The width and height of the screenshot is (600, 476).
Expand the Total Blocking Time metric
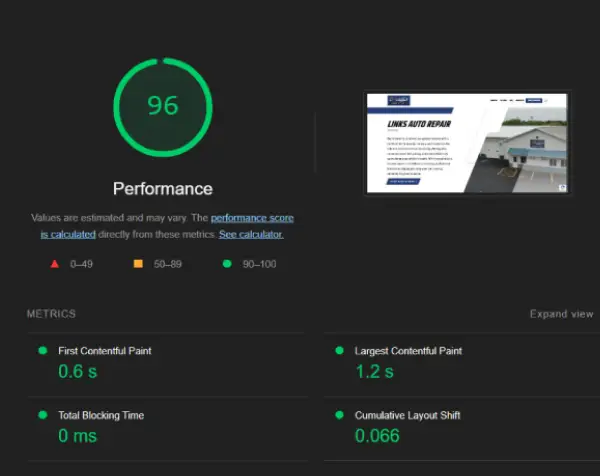coord(100,415)
